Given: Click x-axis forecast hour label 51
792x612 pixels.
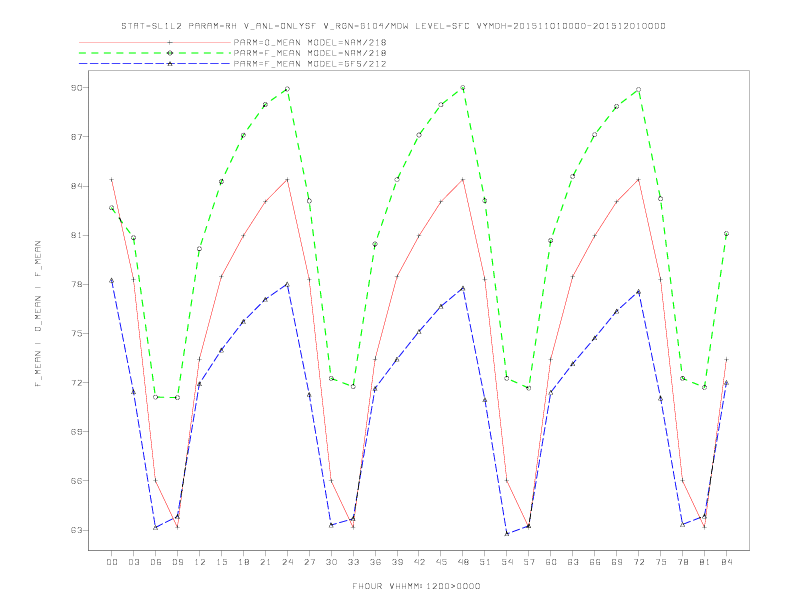Looking at the screenshot, I should click(485, 562).
